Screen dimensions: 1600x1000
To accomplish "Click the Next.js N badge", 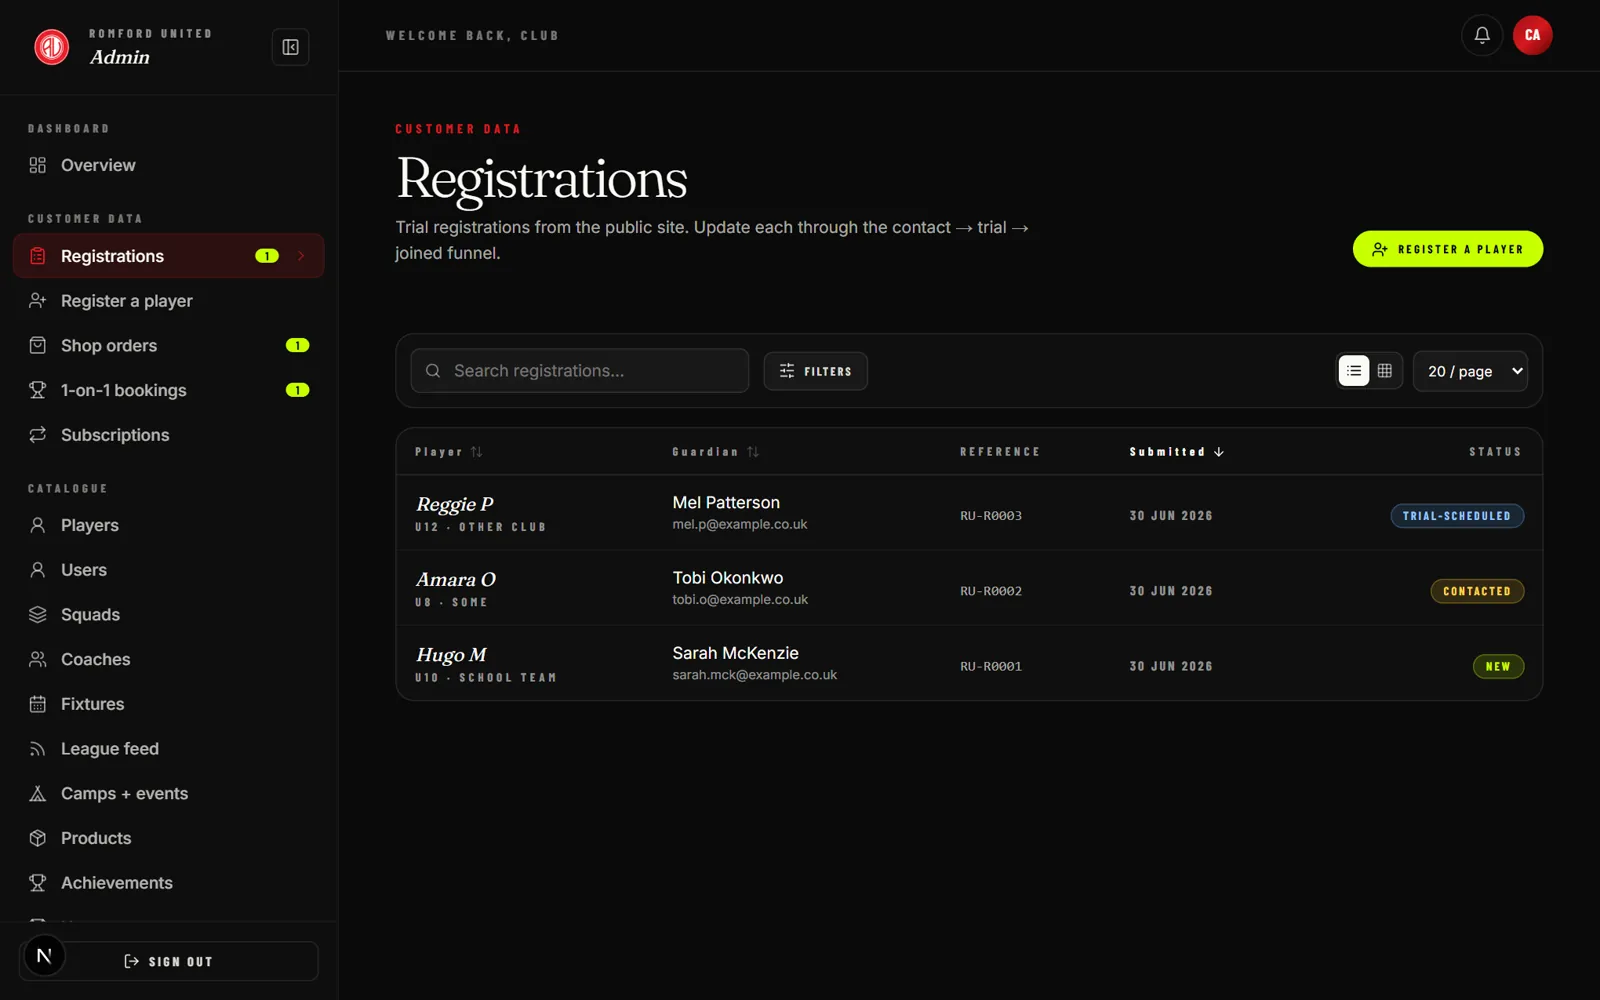I will (44, 956).
